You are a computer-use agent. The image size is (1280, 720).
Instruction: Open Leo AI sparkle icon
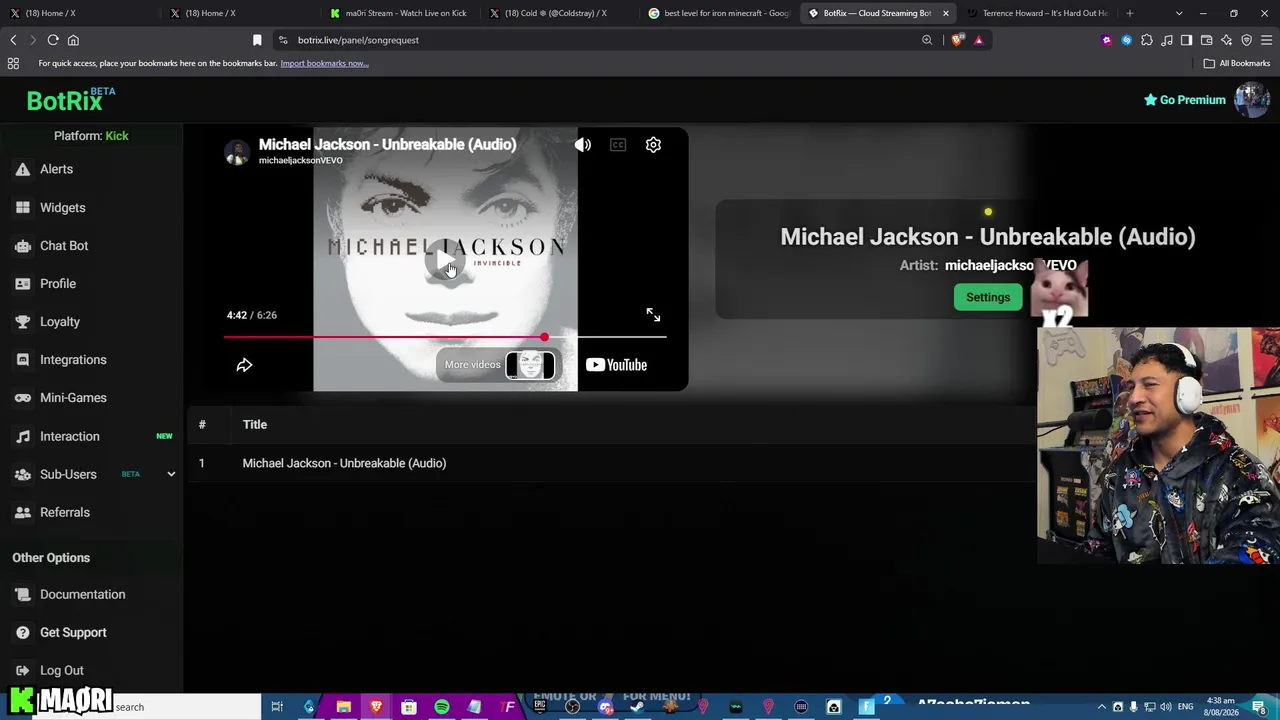pos(1227,40)
